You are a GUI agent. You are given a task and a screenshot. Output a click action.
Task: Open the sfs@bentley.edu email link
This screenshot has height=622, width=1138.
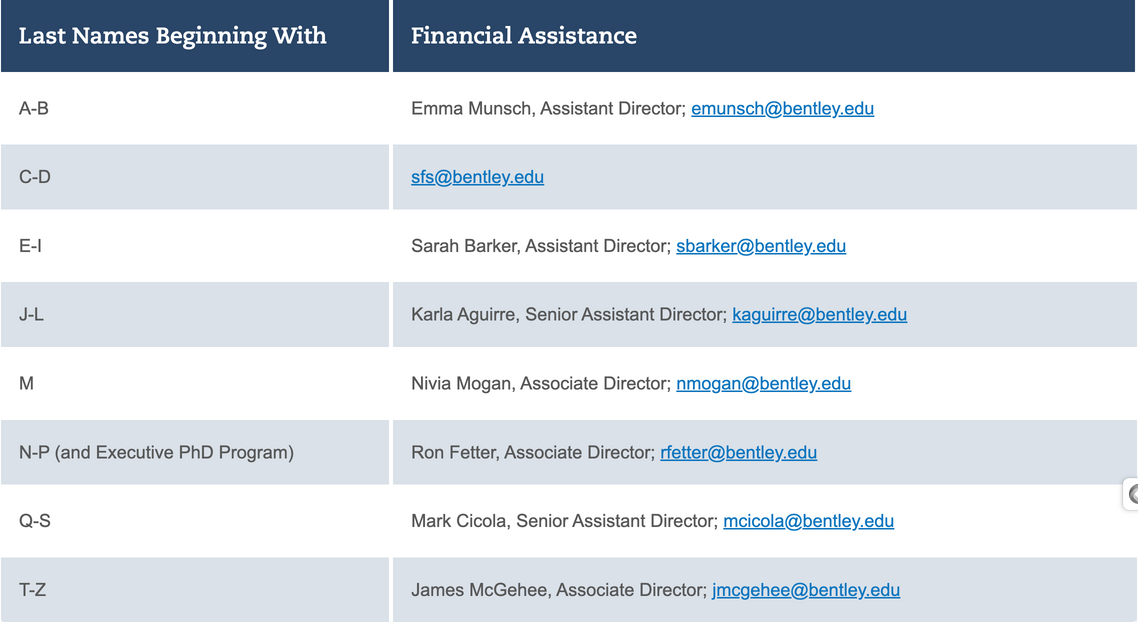(477, 177)
